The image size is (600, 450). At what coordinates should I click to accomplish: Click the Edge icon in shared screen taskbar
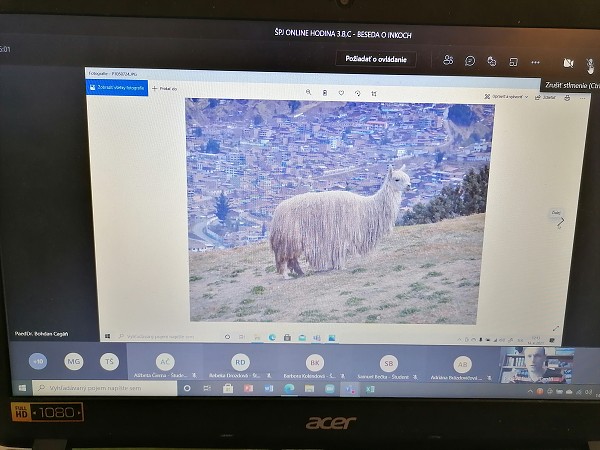pyautogui.click(x=272, y=337)
